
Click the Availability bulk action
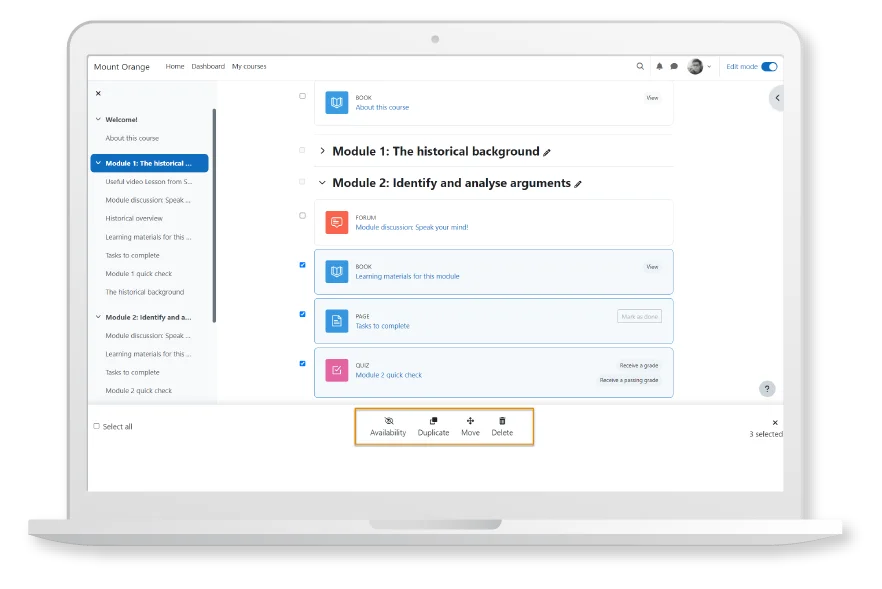click(x=388, y=427)
